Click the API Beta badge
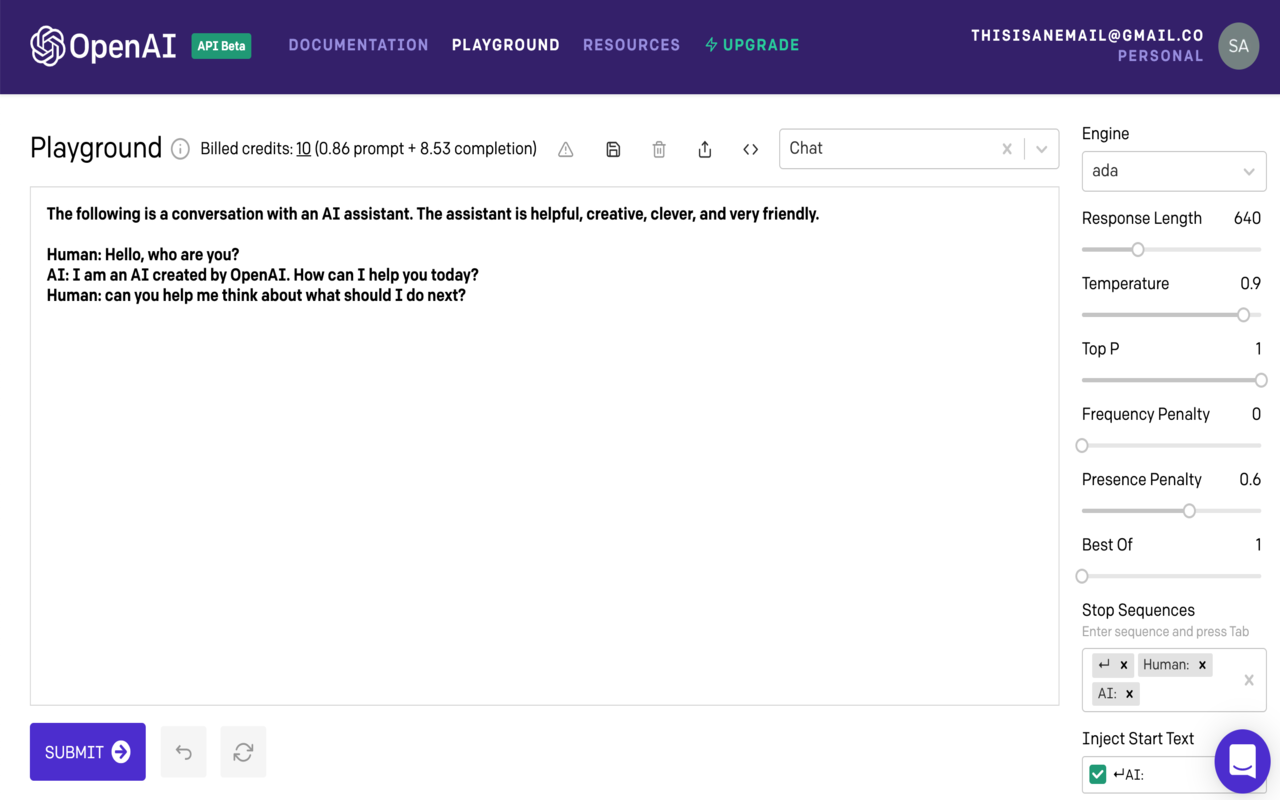This screenshot has height=800, width=1280. tap(221, 46)
